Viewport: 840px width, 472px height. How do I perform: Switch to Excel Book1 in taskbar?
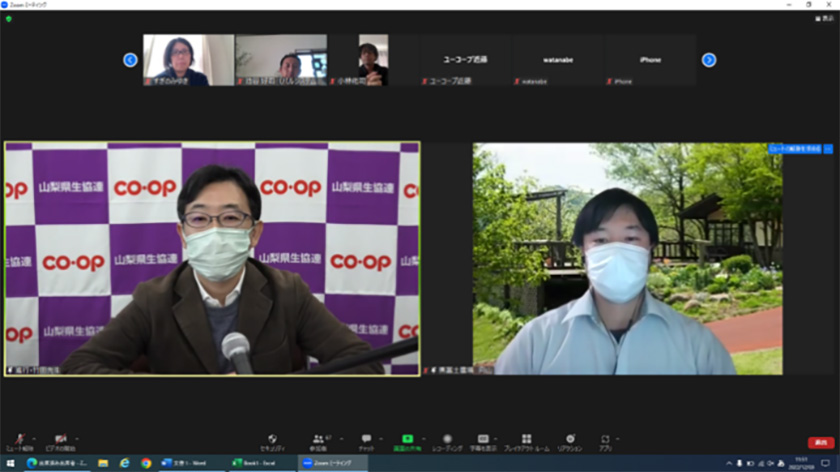click(x=261, y=463)
